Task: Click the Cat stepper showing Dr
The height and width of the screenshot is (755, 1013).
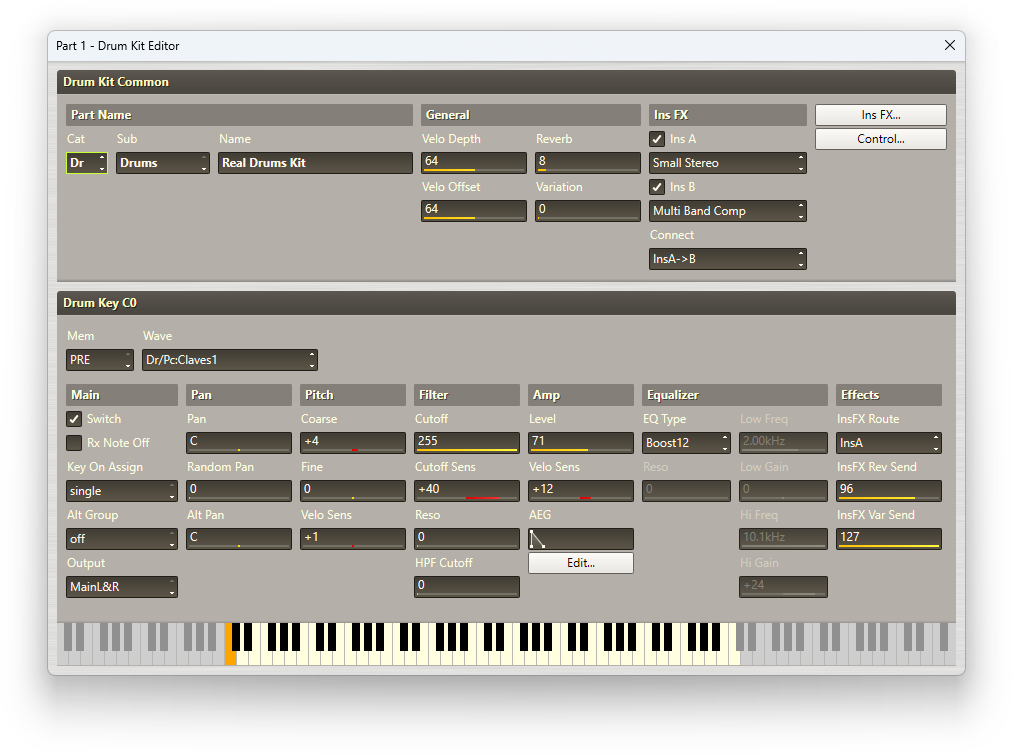Action: (86, 163)
